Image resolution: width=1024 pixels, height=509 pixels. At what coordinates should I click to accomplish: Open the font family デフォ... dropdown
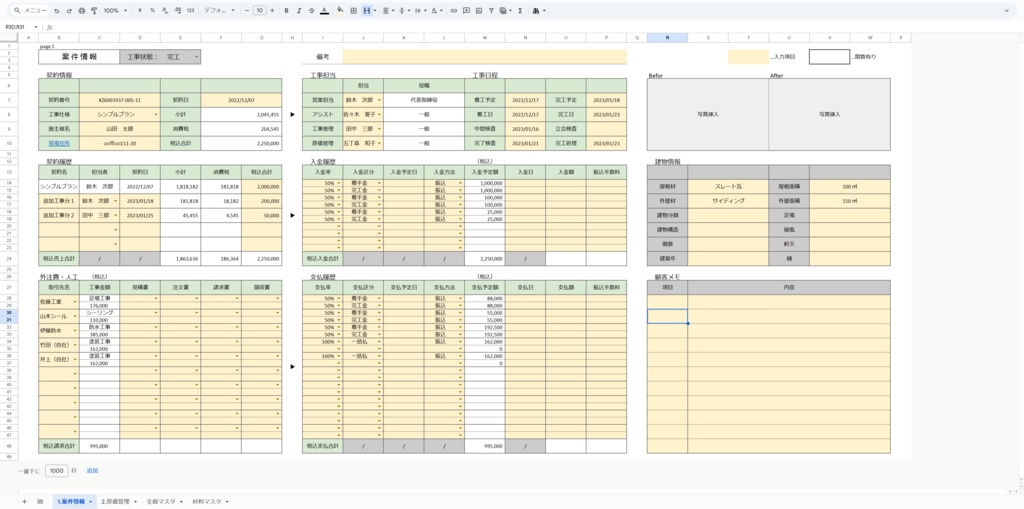click(219, 10)
